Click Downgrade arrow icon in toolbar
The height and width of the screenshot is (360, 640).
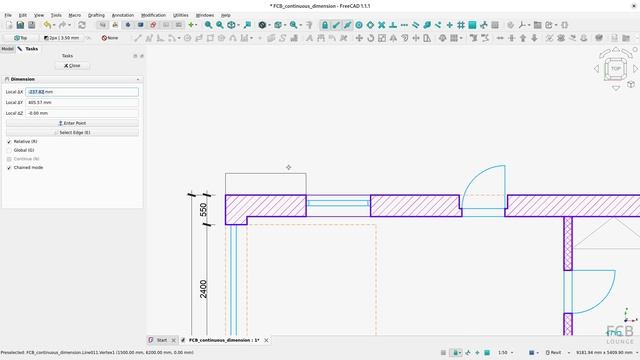pyautogui.click(x=534, y=38)
